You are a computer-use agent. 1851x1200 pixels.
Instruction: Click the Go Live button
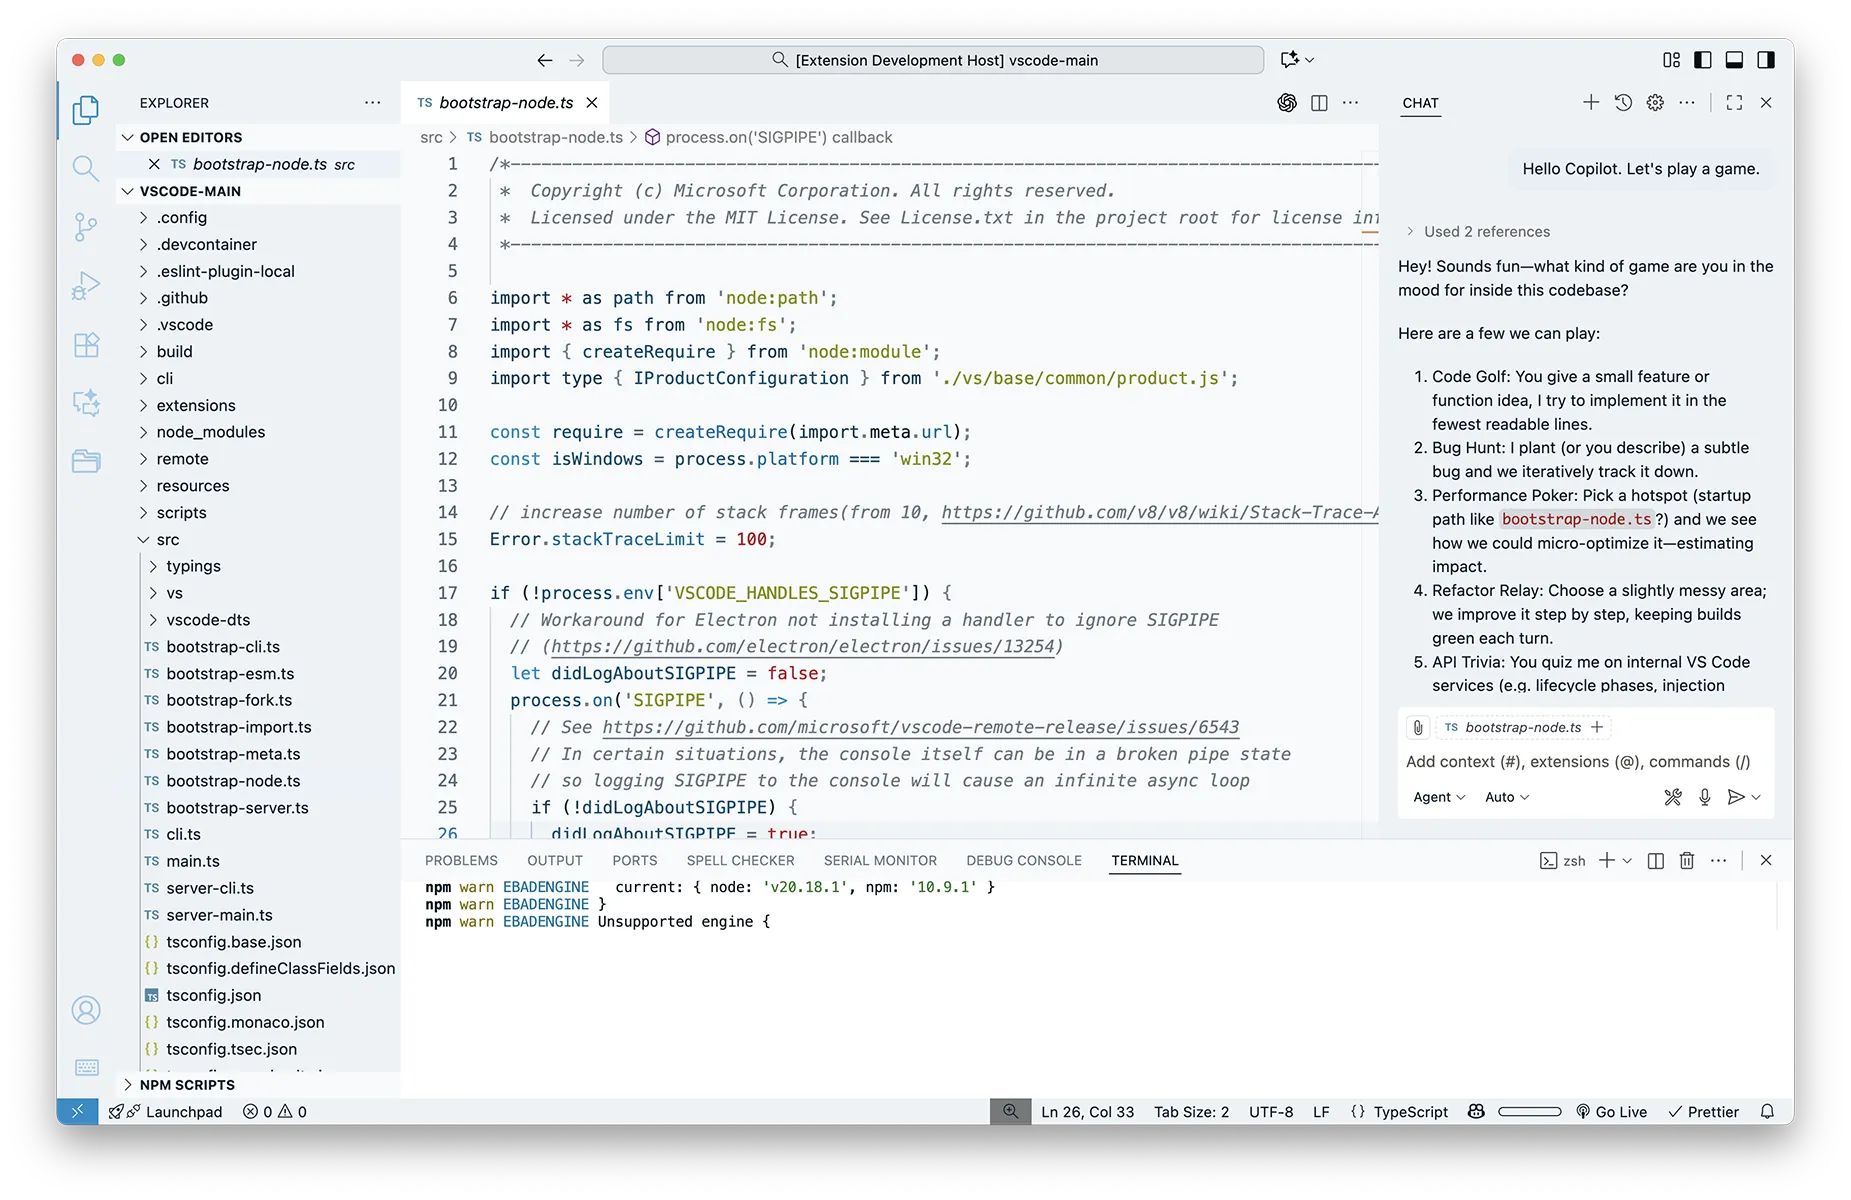point(1611,1111)
